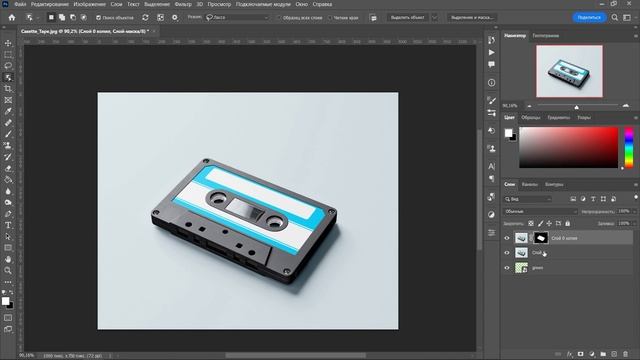Select the Hand tool

click(8, 259)
